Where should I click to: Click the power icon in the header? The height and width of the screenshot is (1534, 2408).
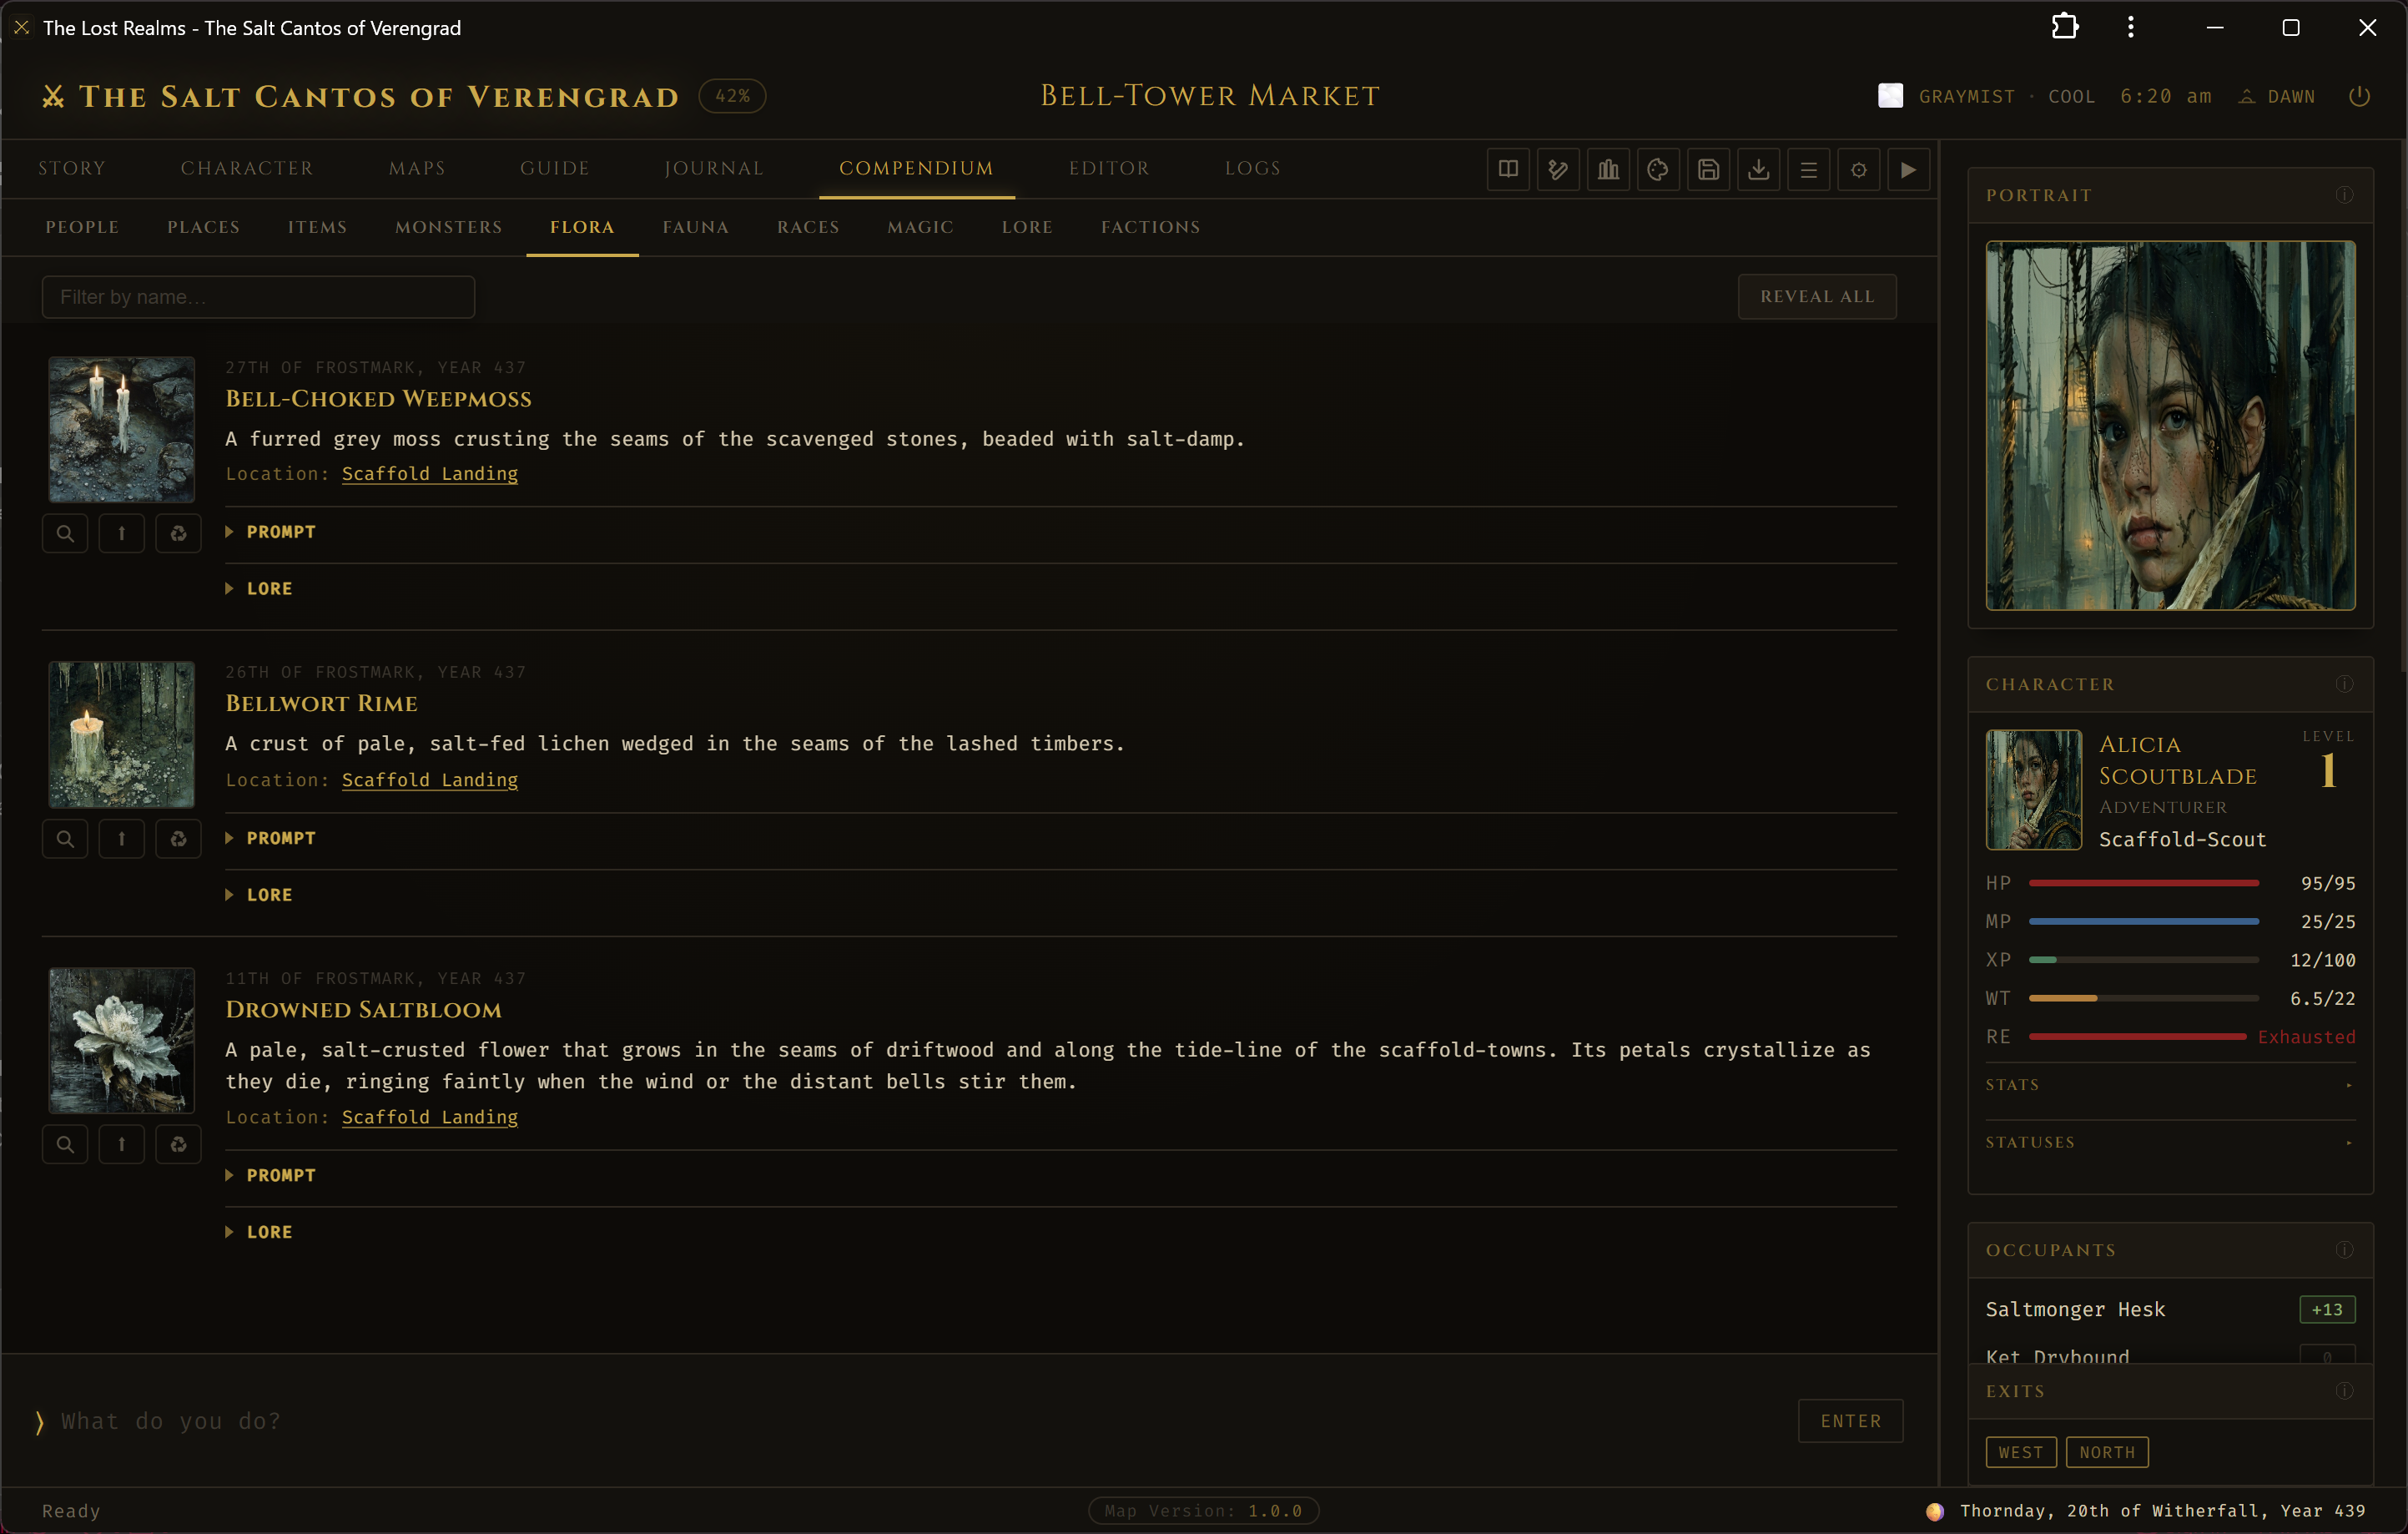2359,96
